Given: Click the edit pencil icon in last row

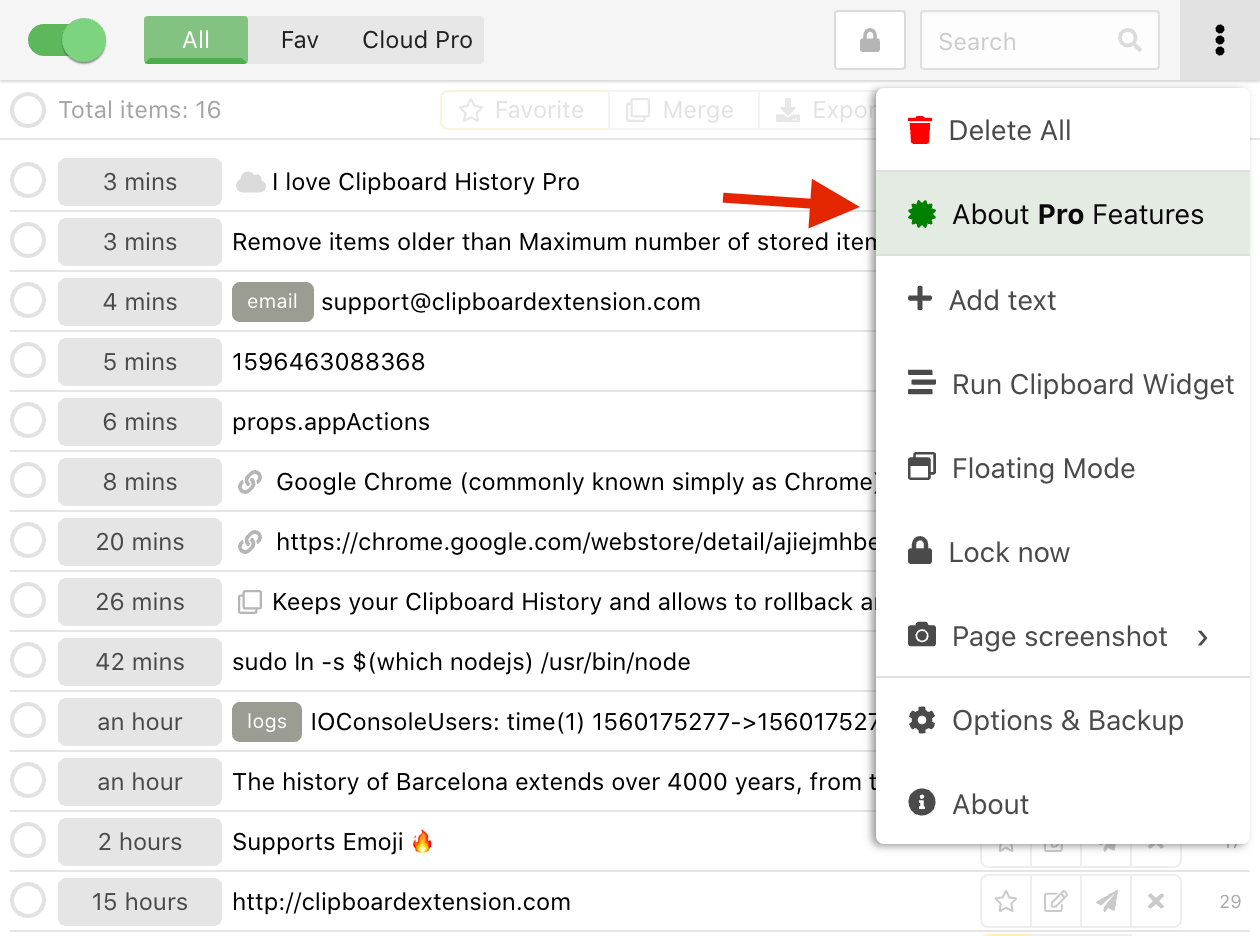Looking at the screenshot, I should pos(1055,902).
